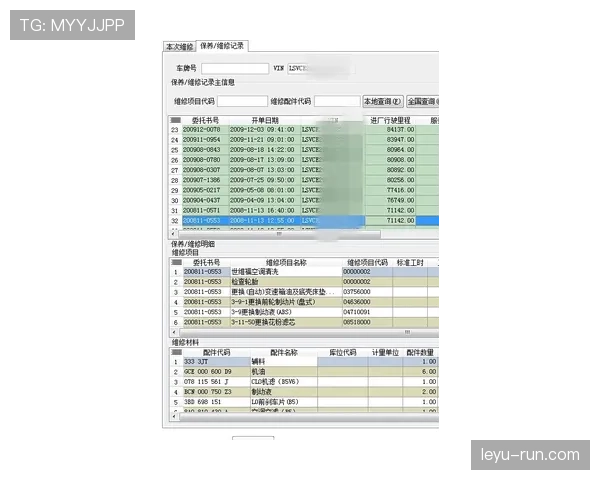
Task: Click the 本地查询 button
Action: (x=383, y=101)
